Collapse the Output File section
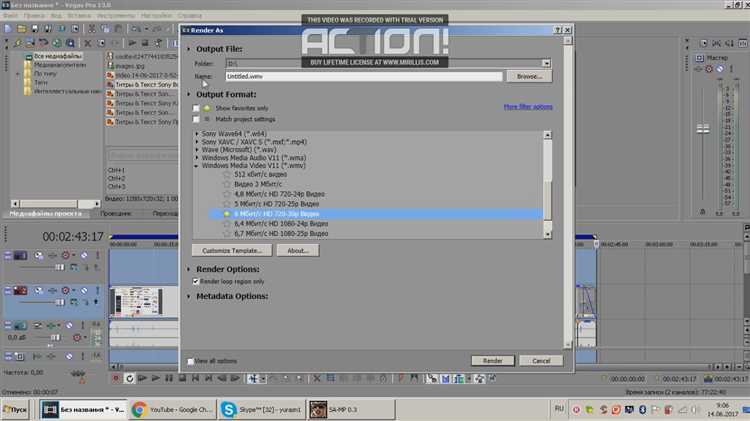750x421 pixels. pyautogui.click(x=188, y=49)
